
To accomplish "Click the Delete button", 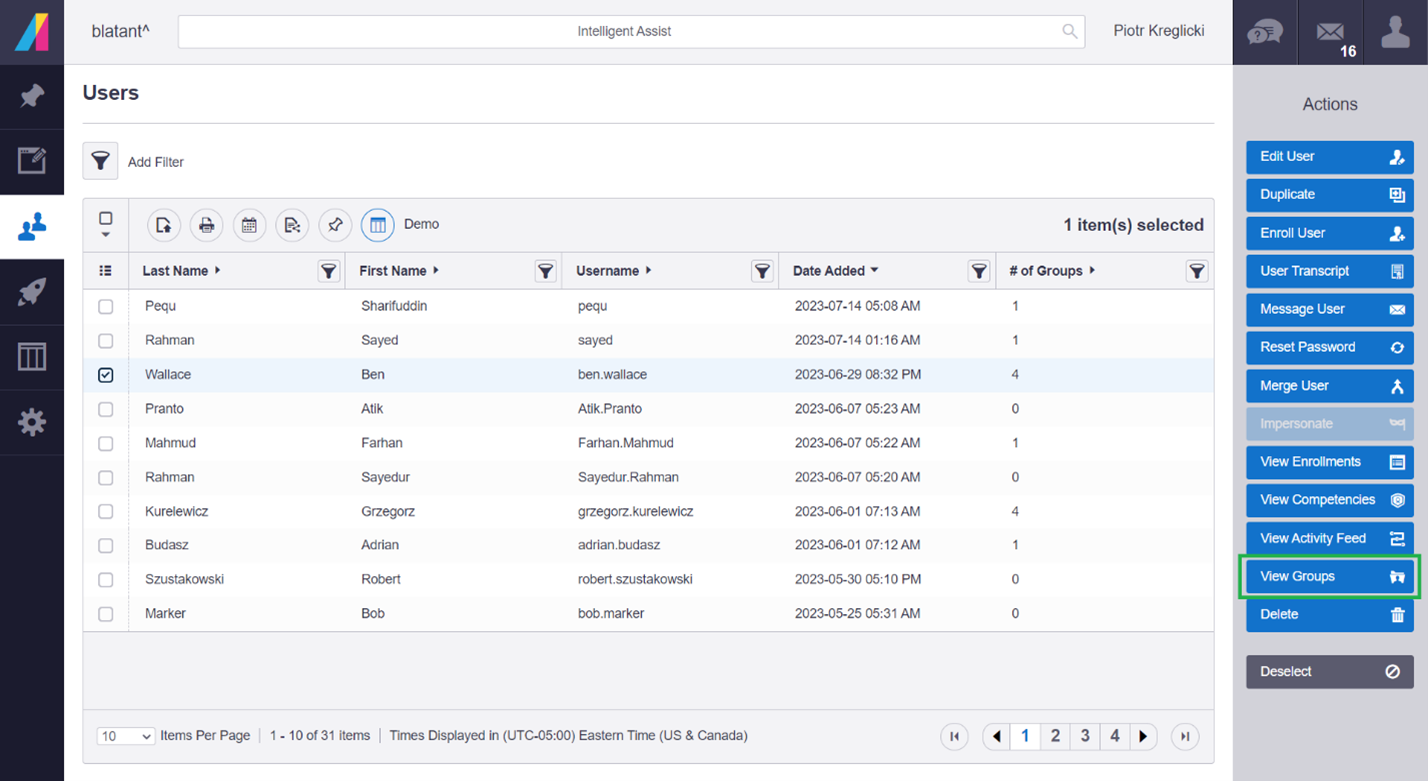I will click(x=1330, y=615).
